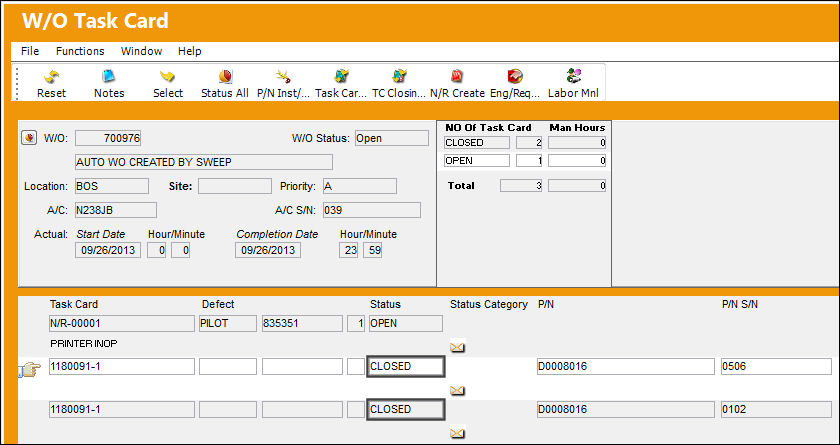Click the lookup icon beside W/O label

click(30, 138)
